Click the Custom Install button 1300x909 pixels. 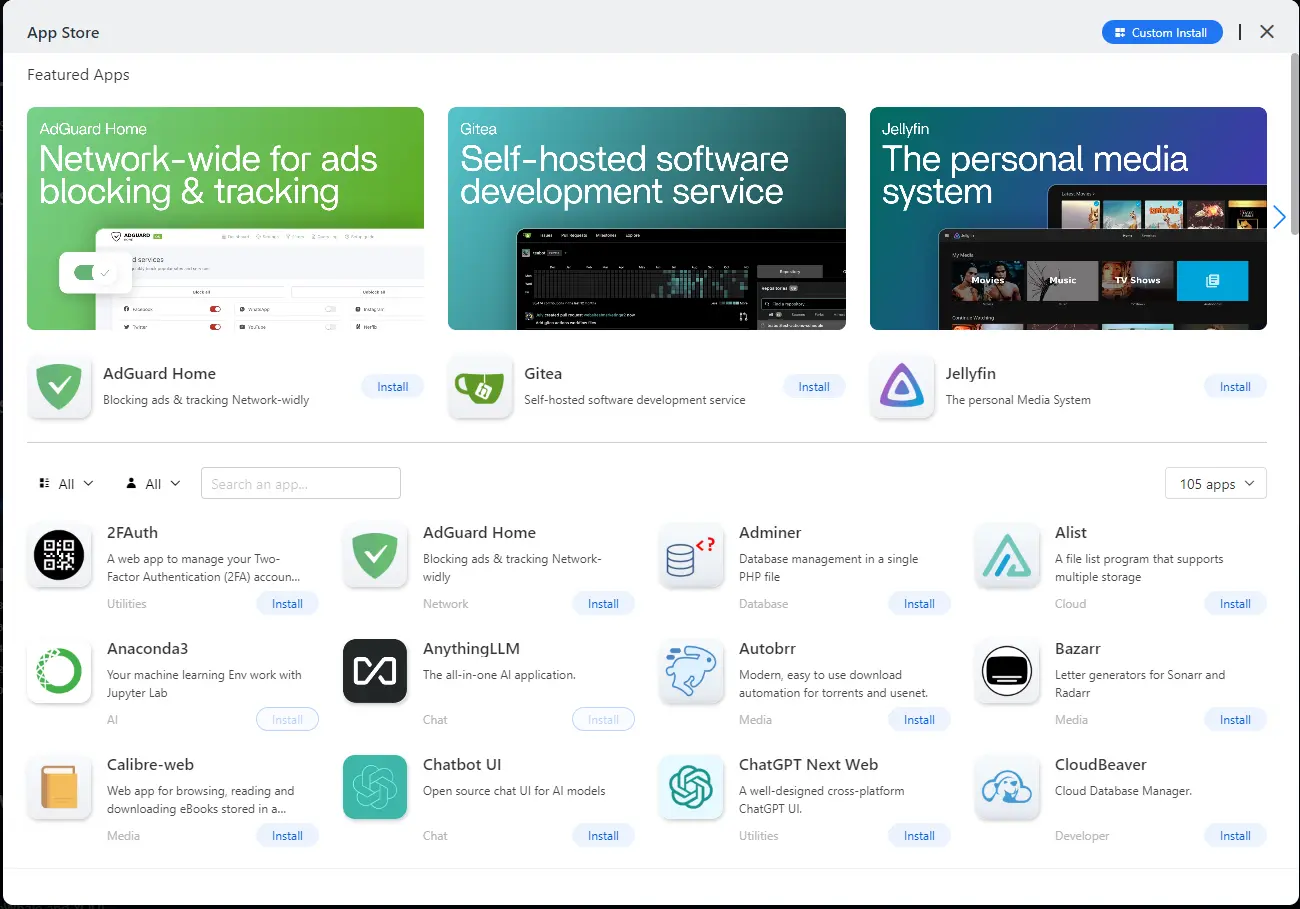coord(1161,33)
